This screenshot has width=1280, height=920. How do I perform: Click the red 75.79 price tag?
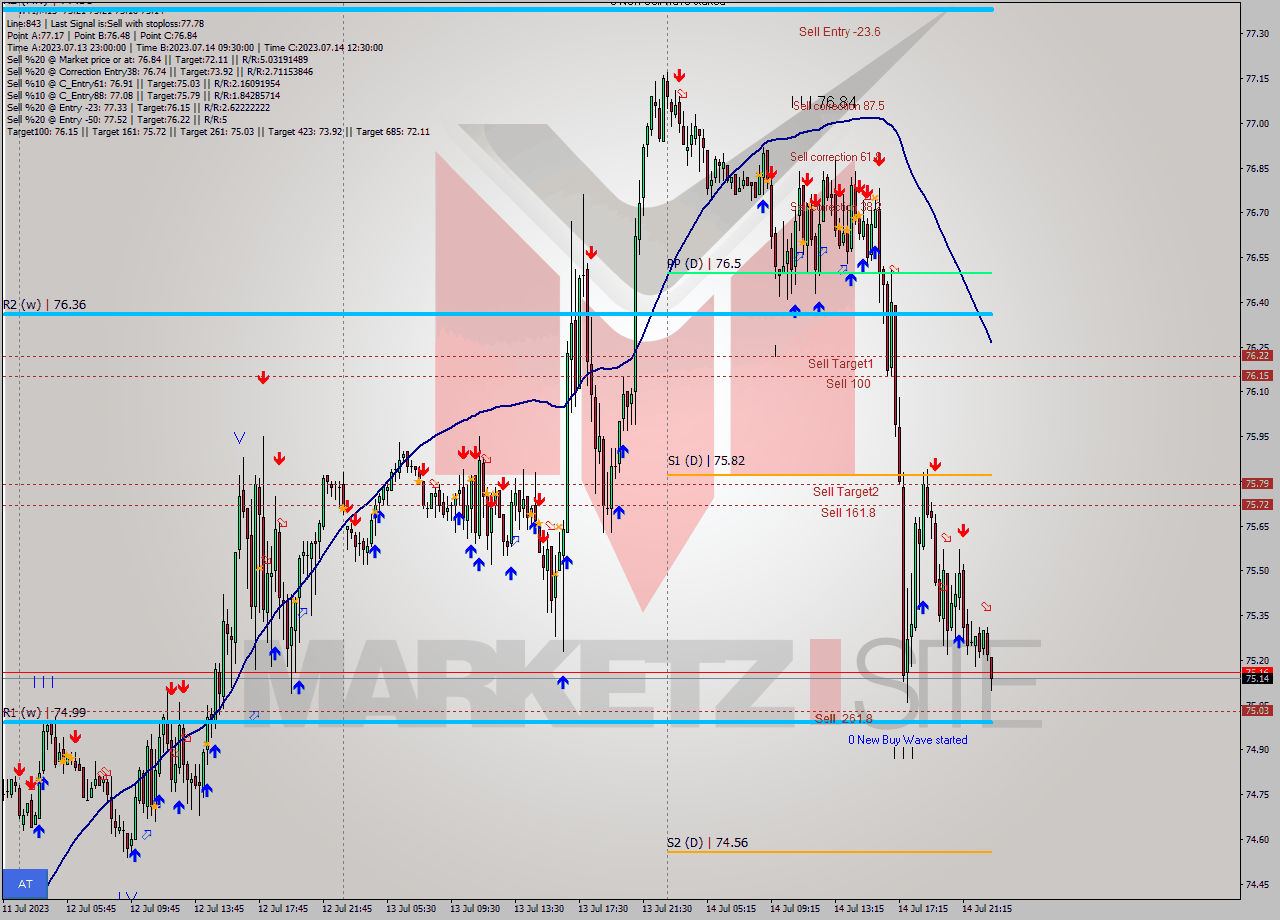[1257, 483]
